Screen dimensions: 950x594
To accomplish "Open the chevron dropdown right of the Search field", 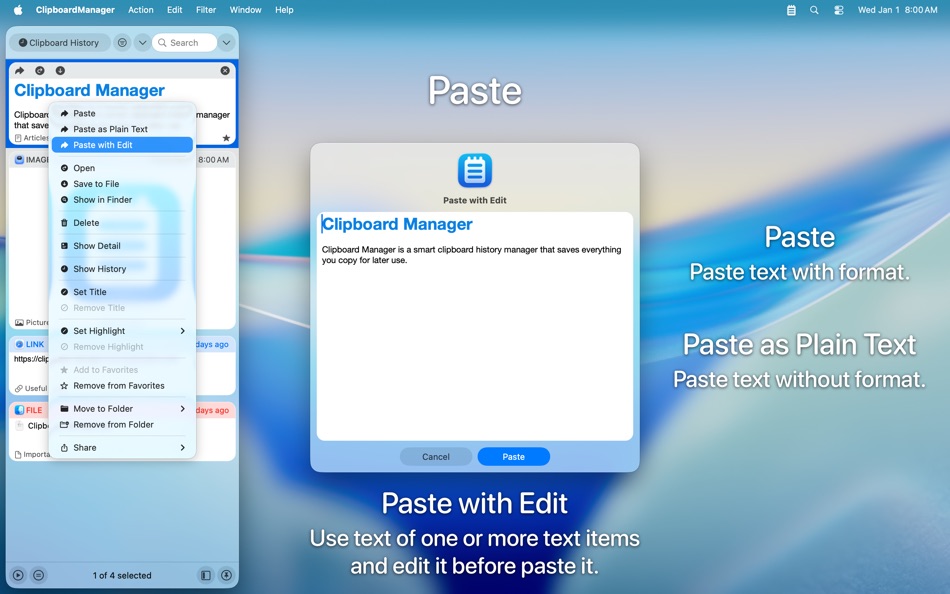I will click(x=225, y=42).
